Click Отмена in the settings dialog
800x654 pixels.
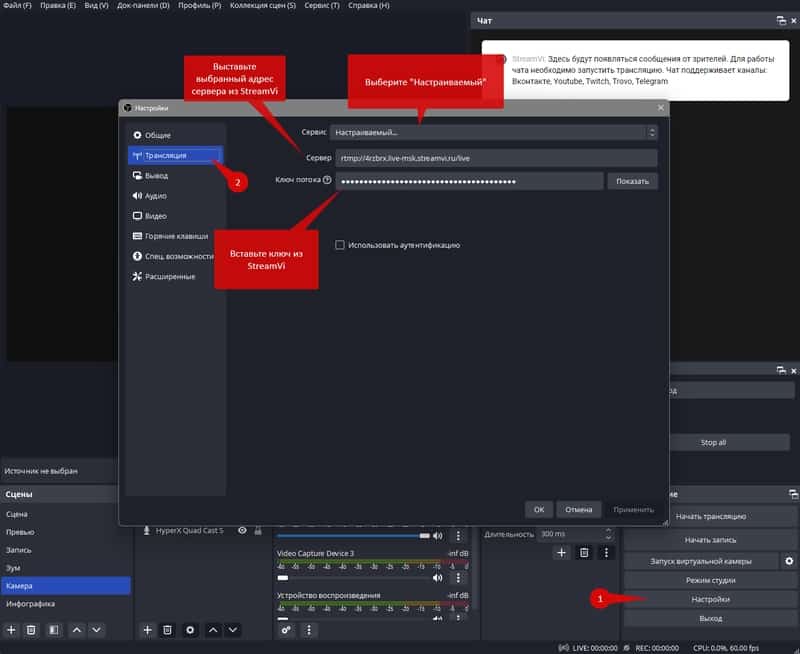coord(579,509)
